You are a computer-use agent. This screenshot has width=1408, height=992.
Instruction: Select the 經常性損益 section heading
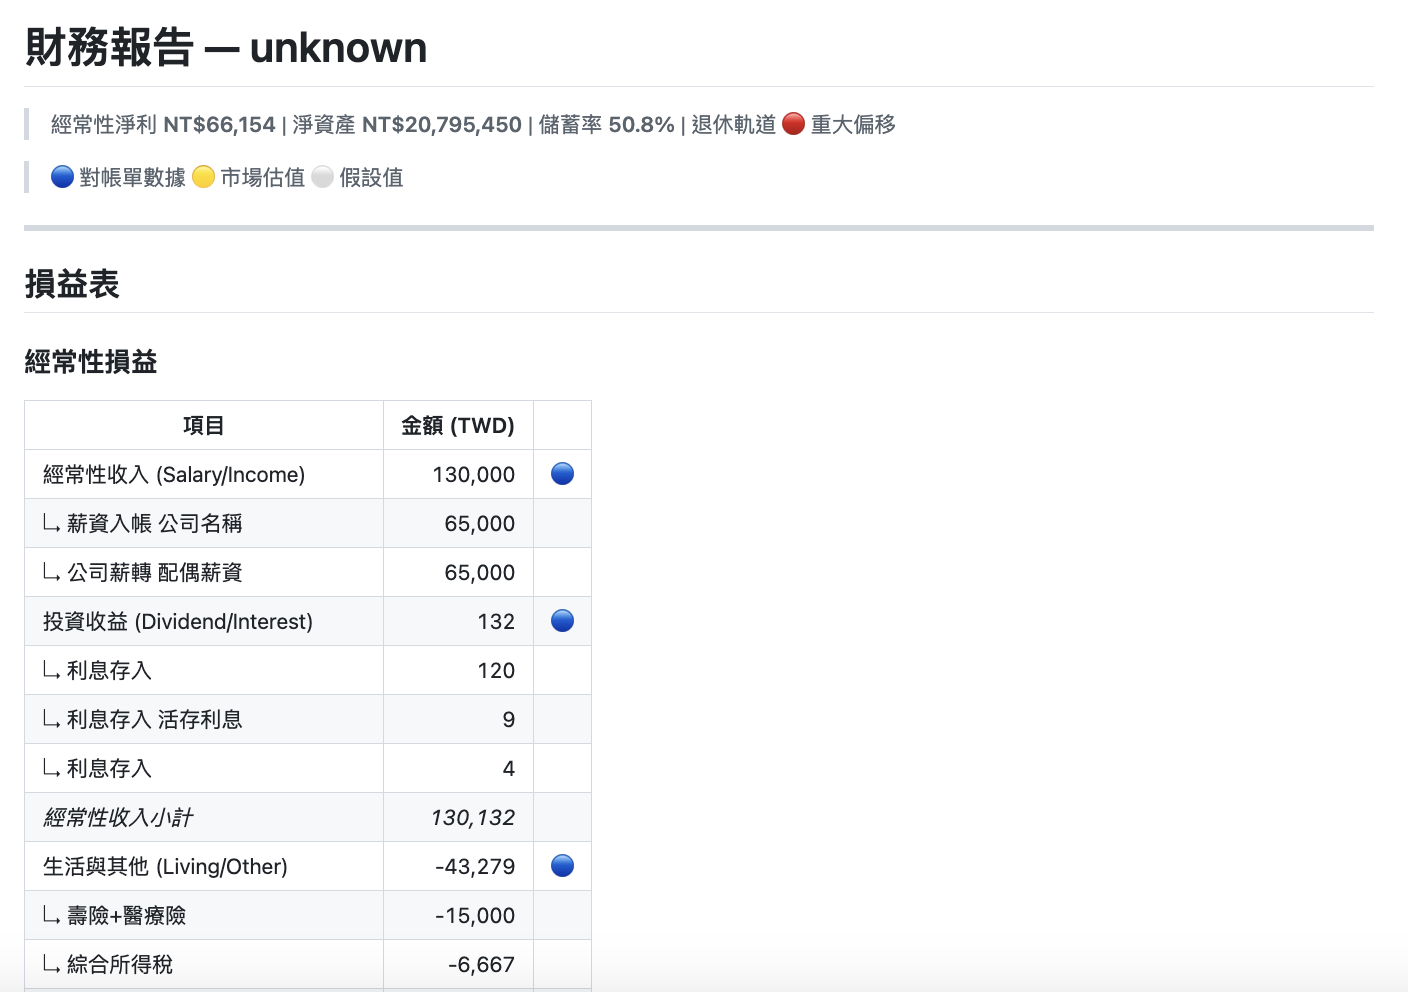(90, 362)
